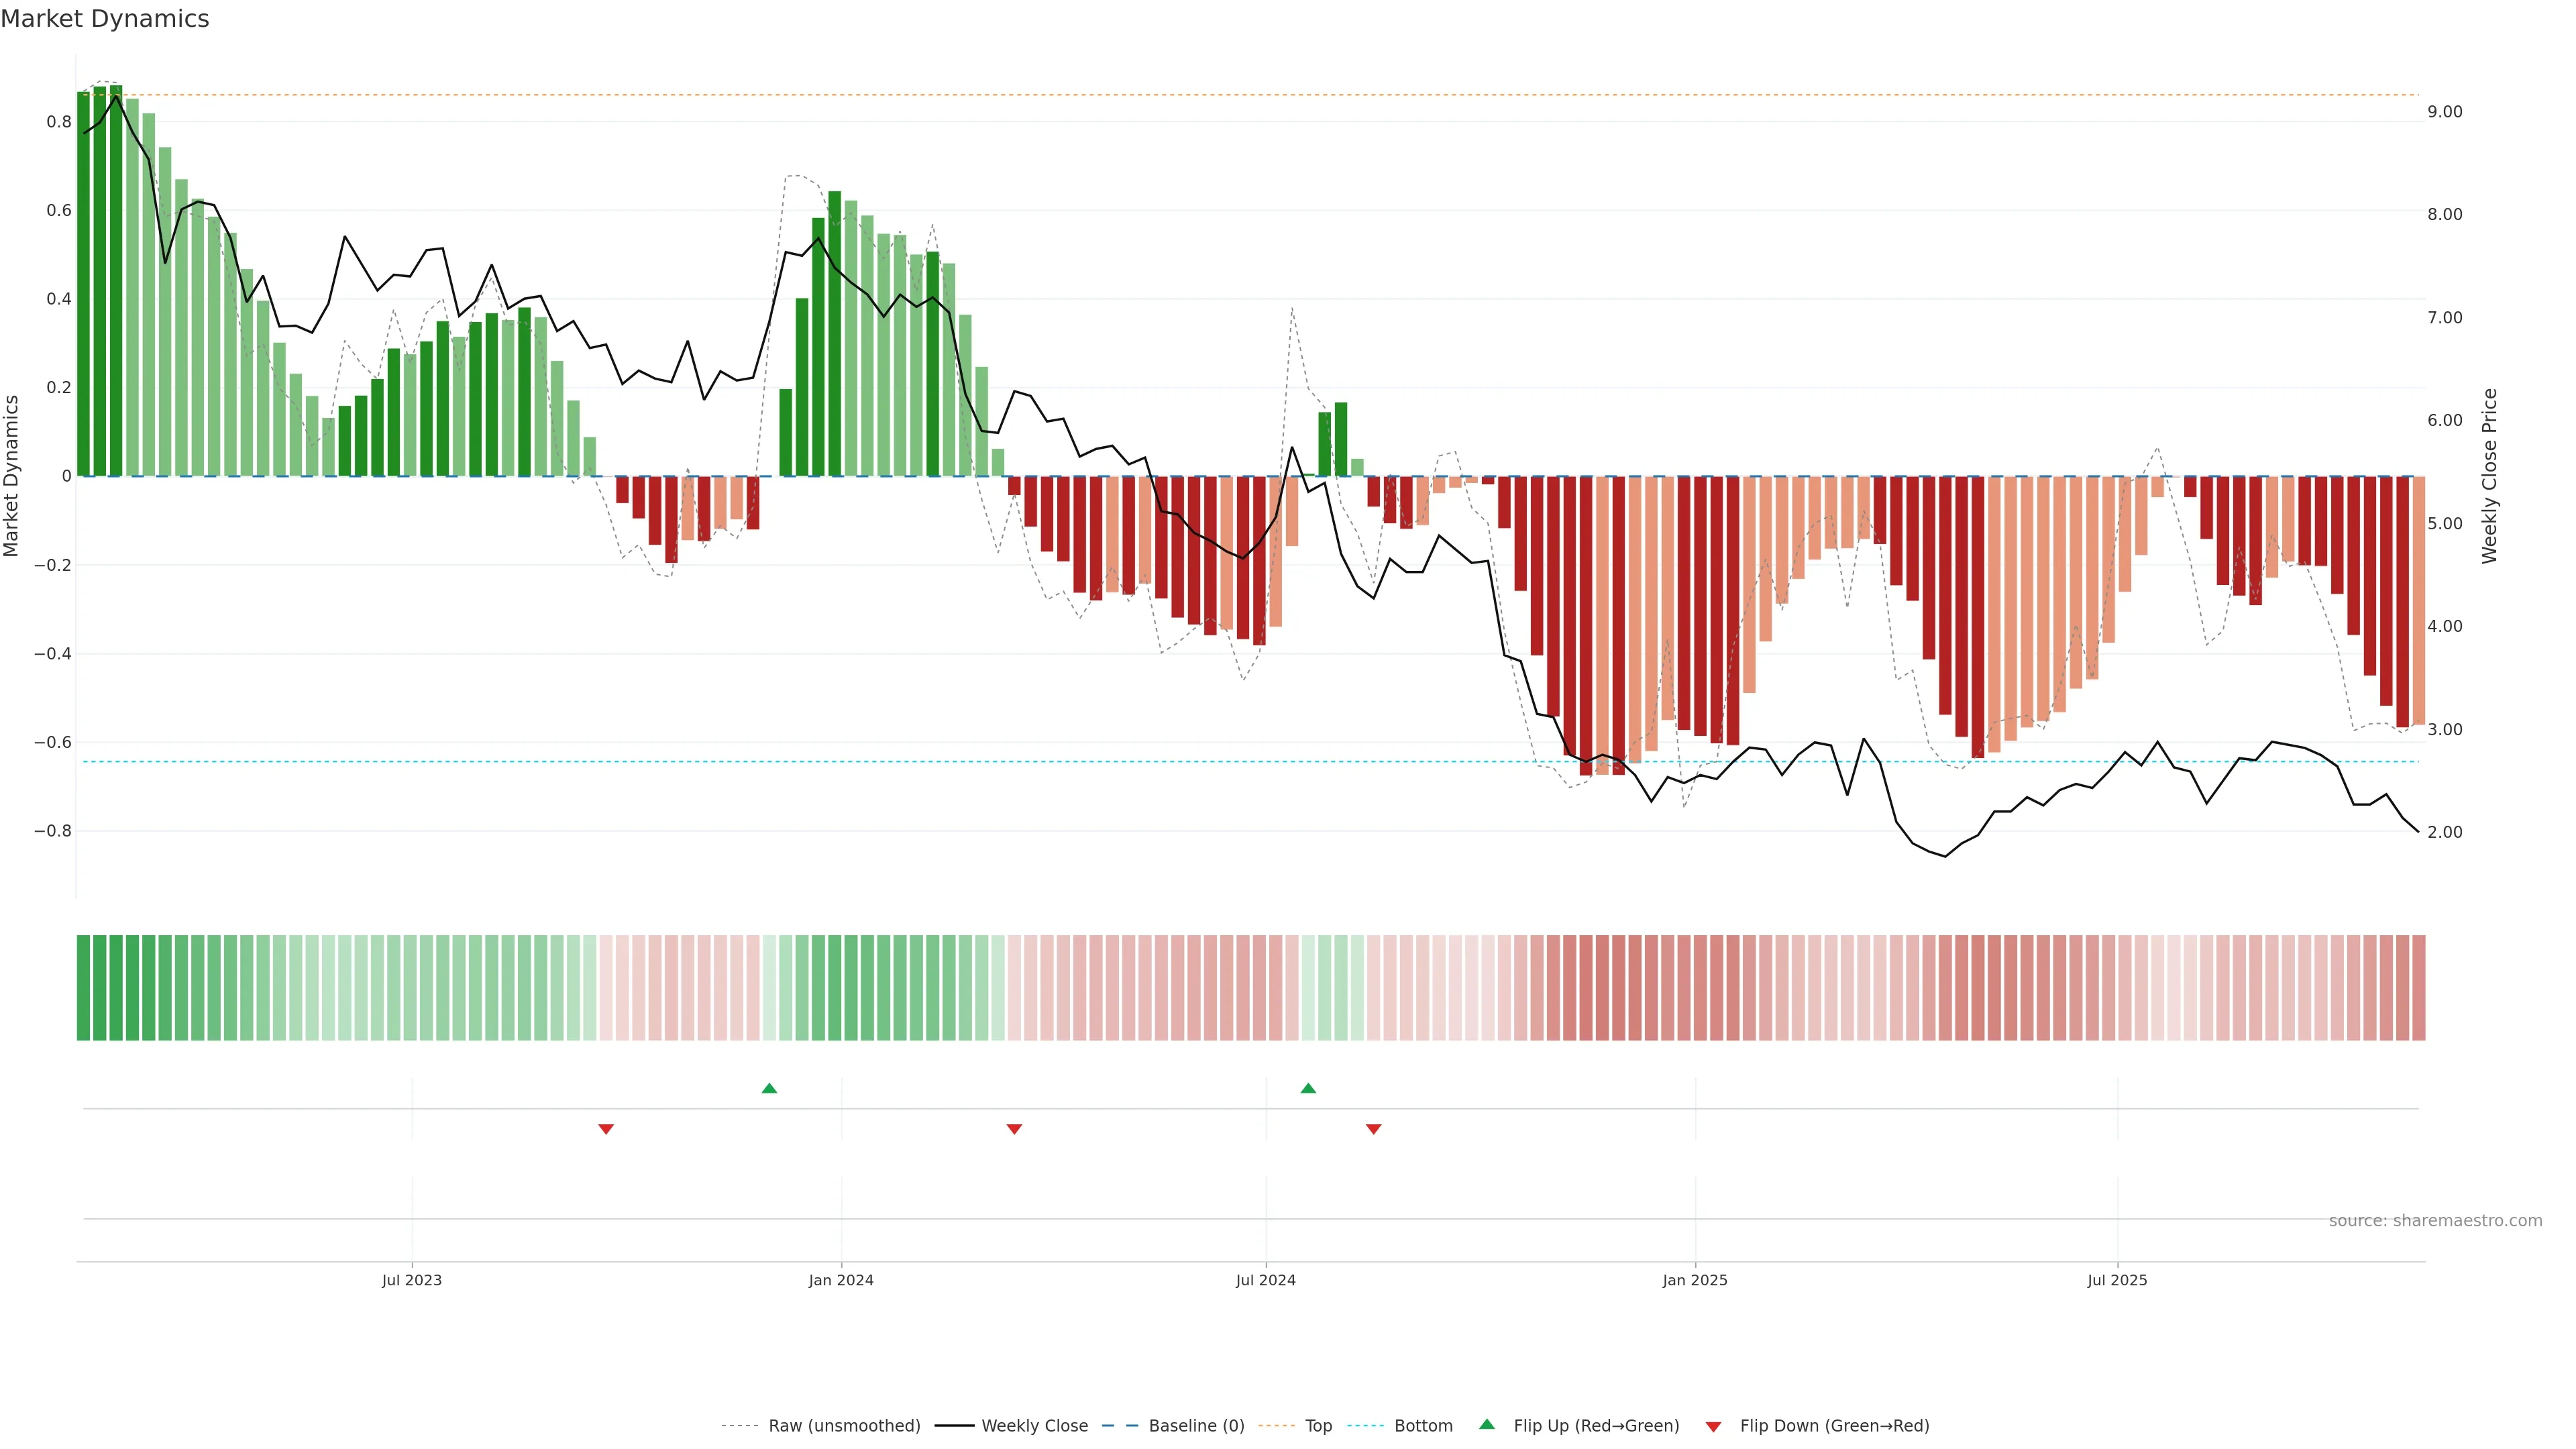Click the Weekly Close Price axis title
The image size is (2576, 1449).
point(2489,476)
